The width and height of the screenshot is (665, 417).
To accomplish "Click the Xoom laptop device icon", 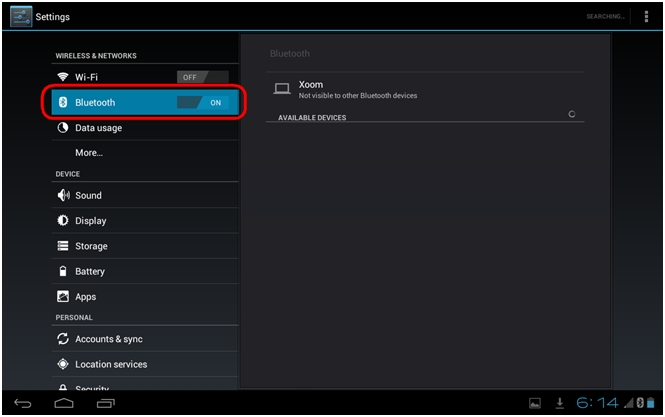I will pyautogui.click(x=282, y=89).
